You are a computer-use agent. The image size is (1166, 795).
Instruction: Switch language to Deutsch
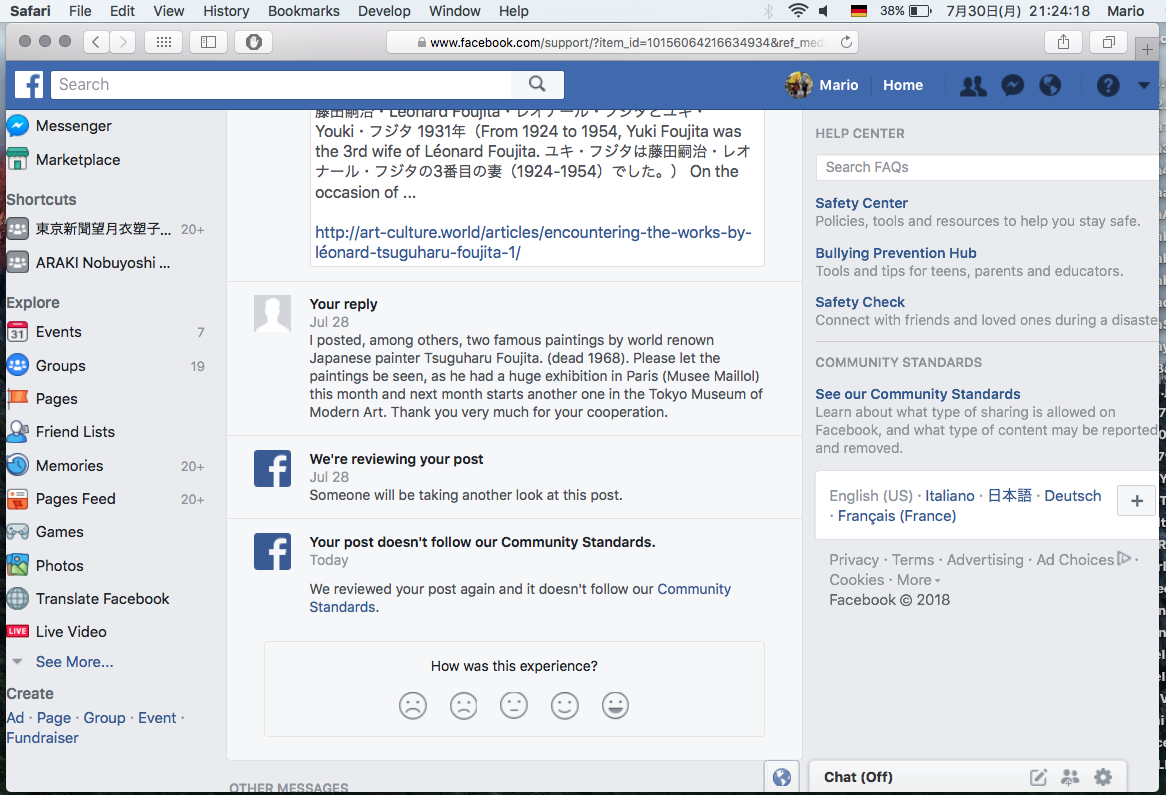click(1072, 496)
